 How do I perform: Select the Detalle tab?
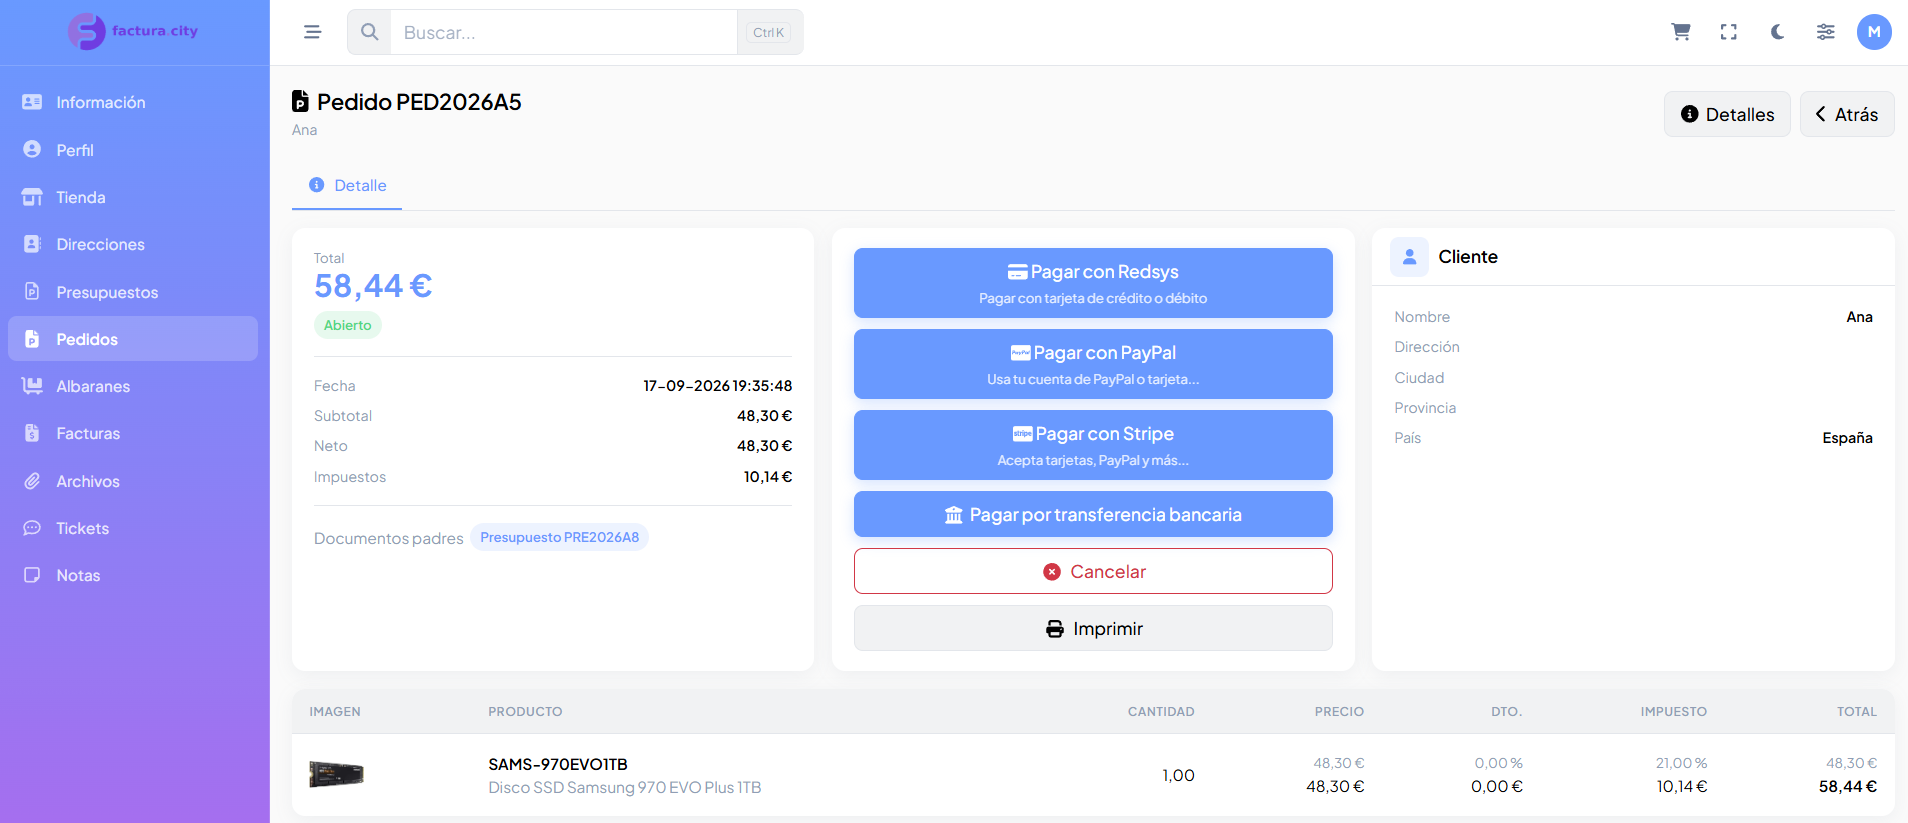(347, 185)
